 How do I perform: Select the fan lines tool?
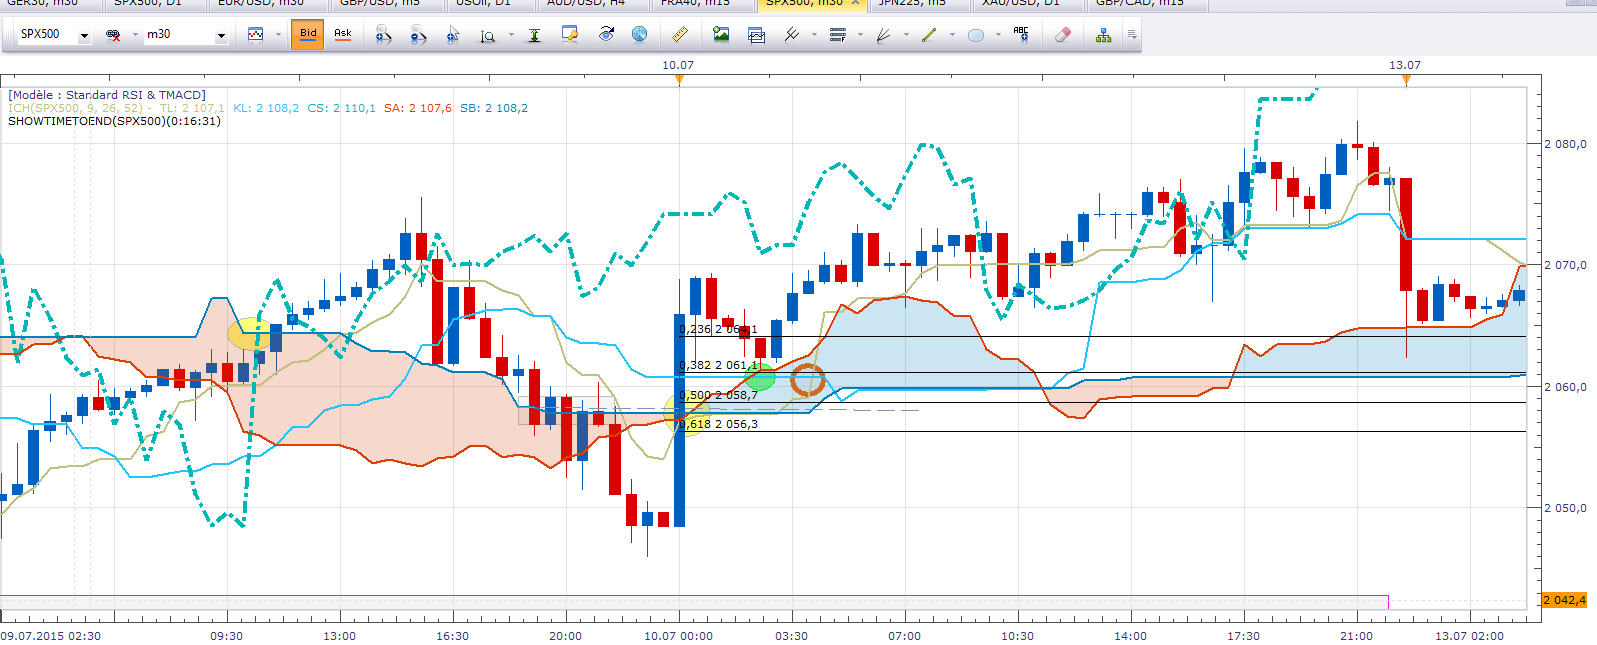click(883, 35)
